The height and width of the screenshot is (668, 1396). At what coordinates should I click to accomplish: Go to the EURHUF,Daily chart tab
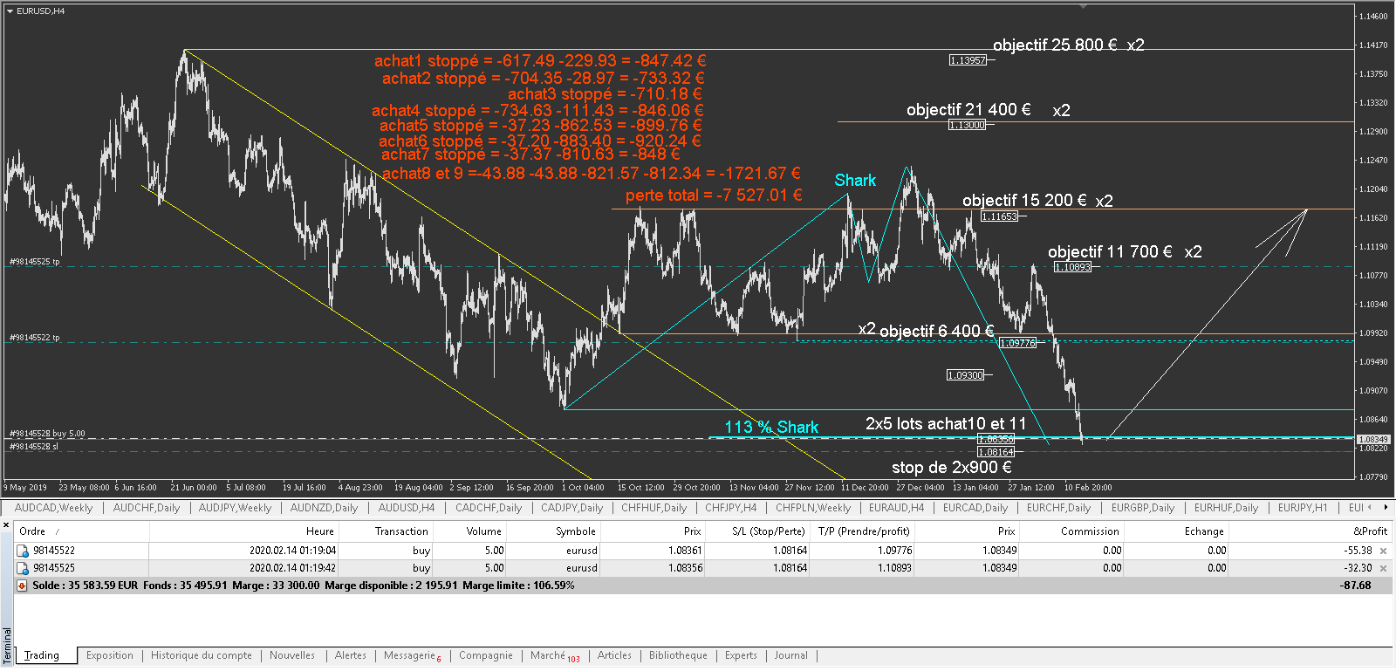coord(1226,508)
